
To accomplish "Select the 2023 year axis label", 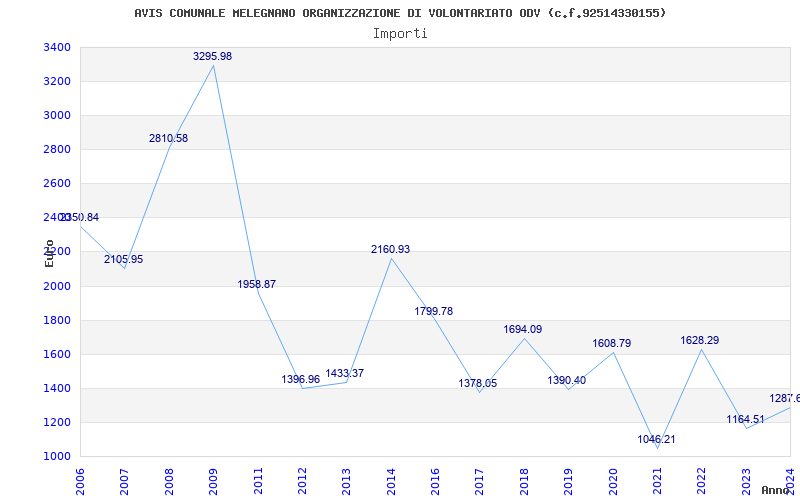I will (x=746, y=482).
